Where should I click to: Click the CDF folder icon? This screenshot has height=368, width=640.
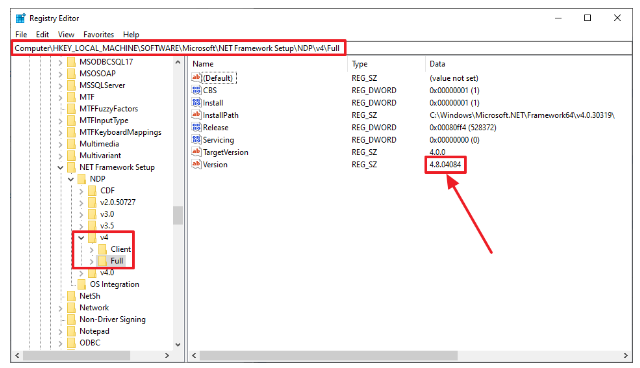pos(93,191)
